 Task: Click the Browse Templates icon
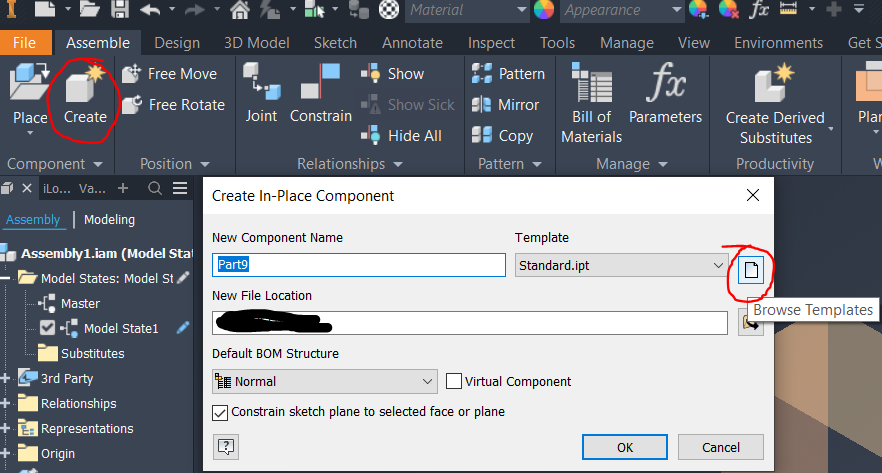point(750,268)
